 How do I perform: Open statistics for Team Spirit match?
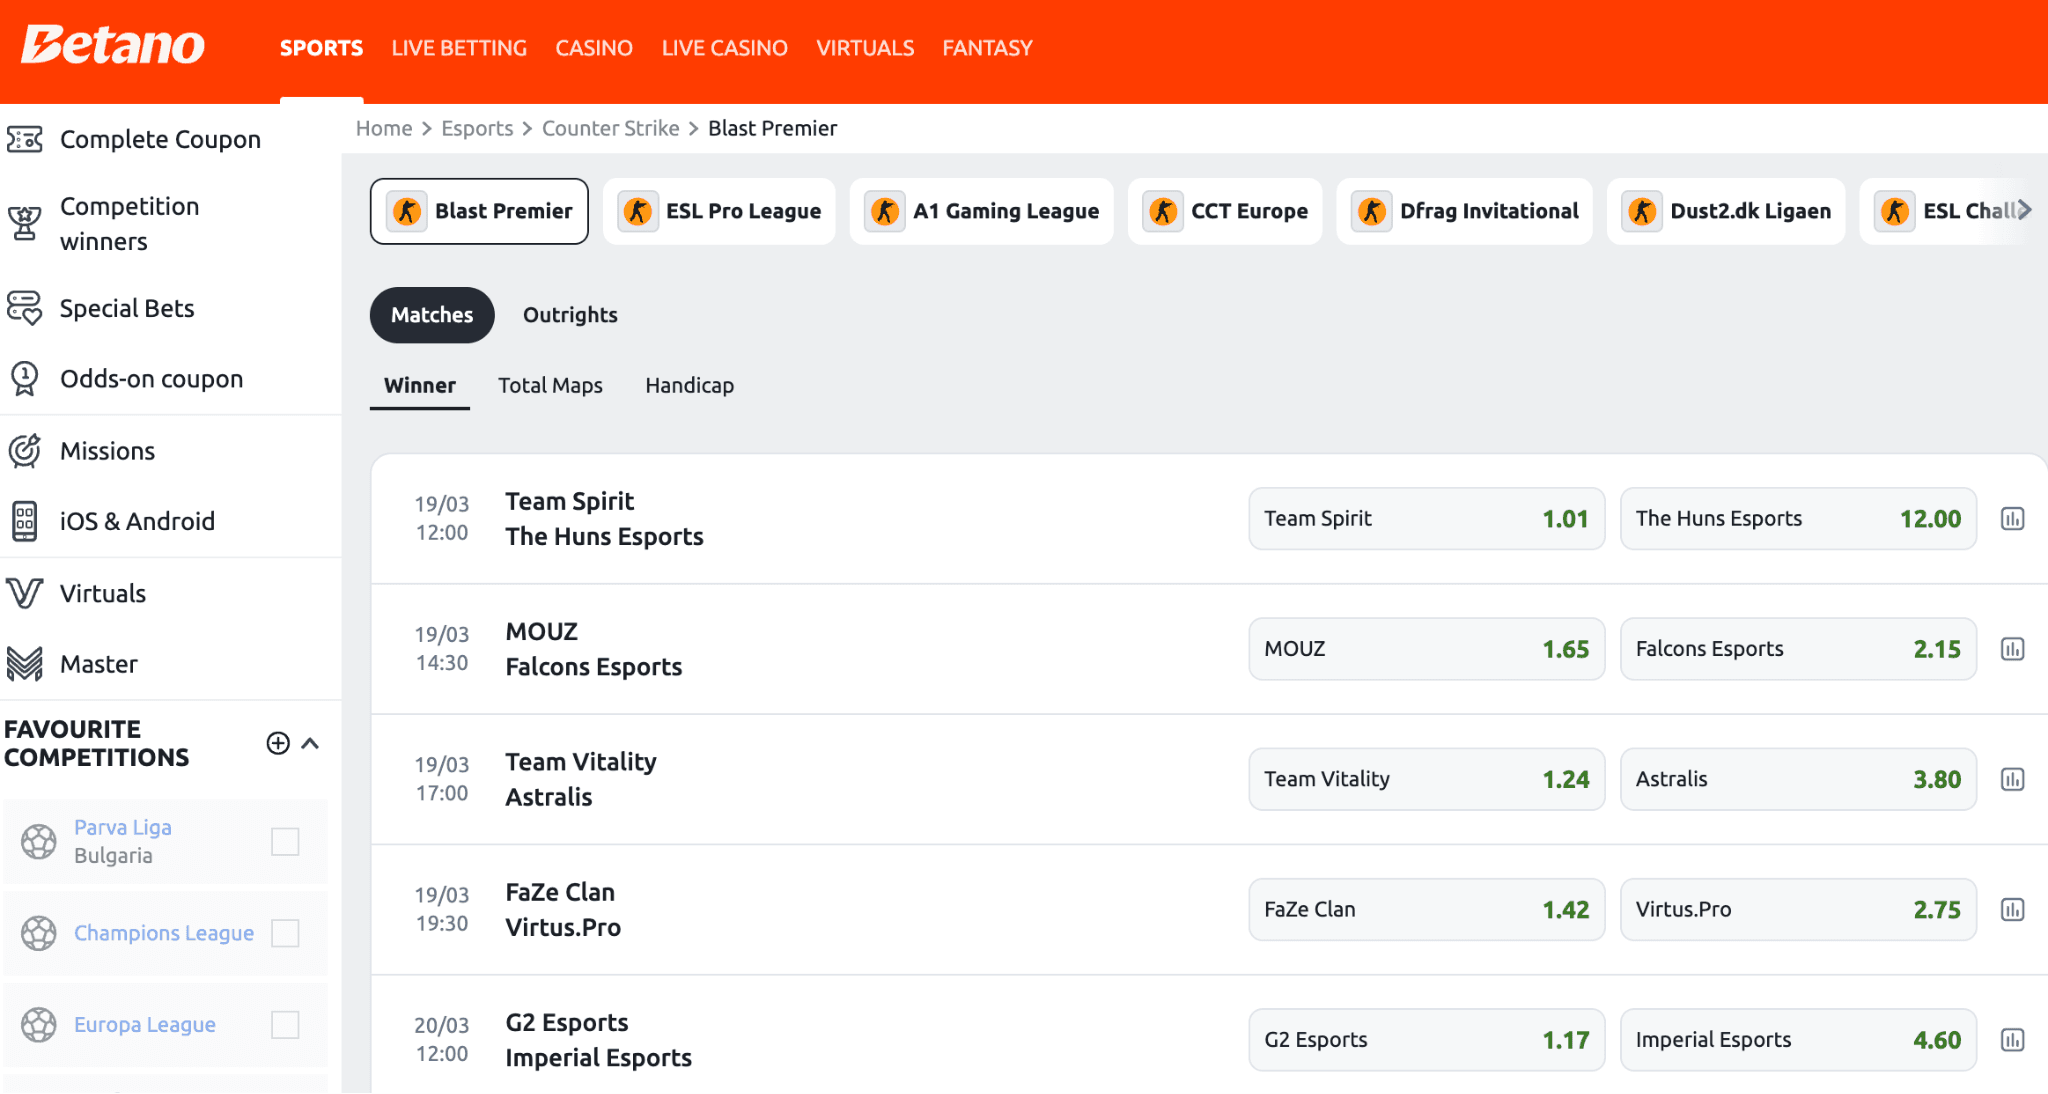pyautogui.click(x=2011, y=518)
